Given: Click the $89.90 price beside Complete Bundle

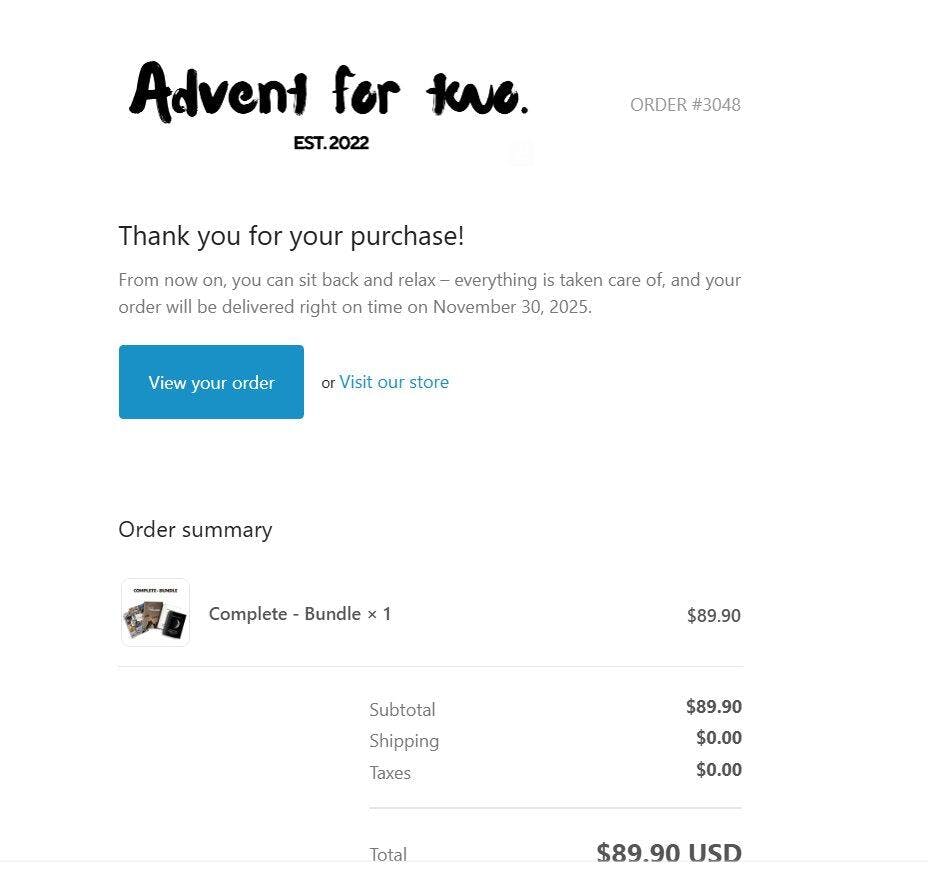Looking at the screenshot, I should (713, 616).
